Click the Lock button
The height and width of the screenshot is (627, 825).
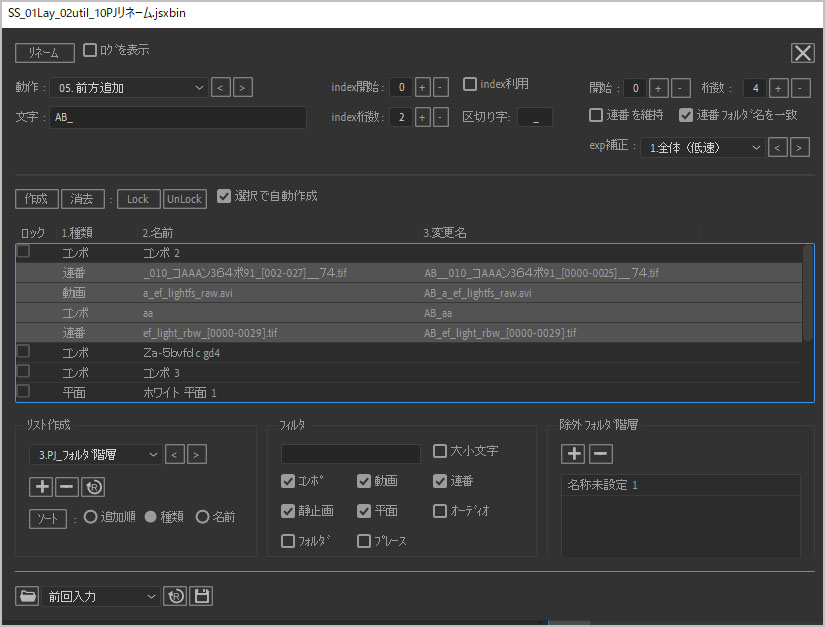point(138,199)
